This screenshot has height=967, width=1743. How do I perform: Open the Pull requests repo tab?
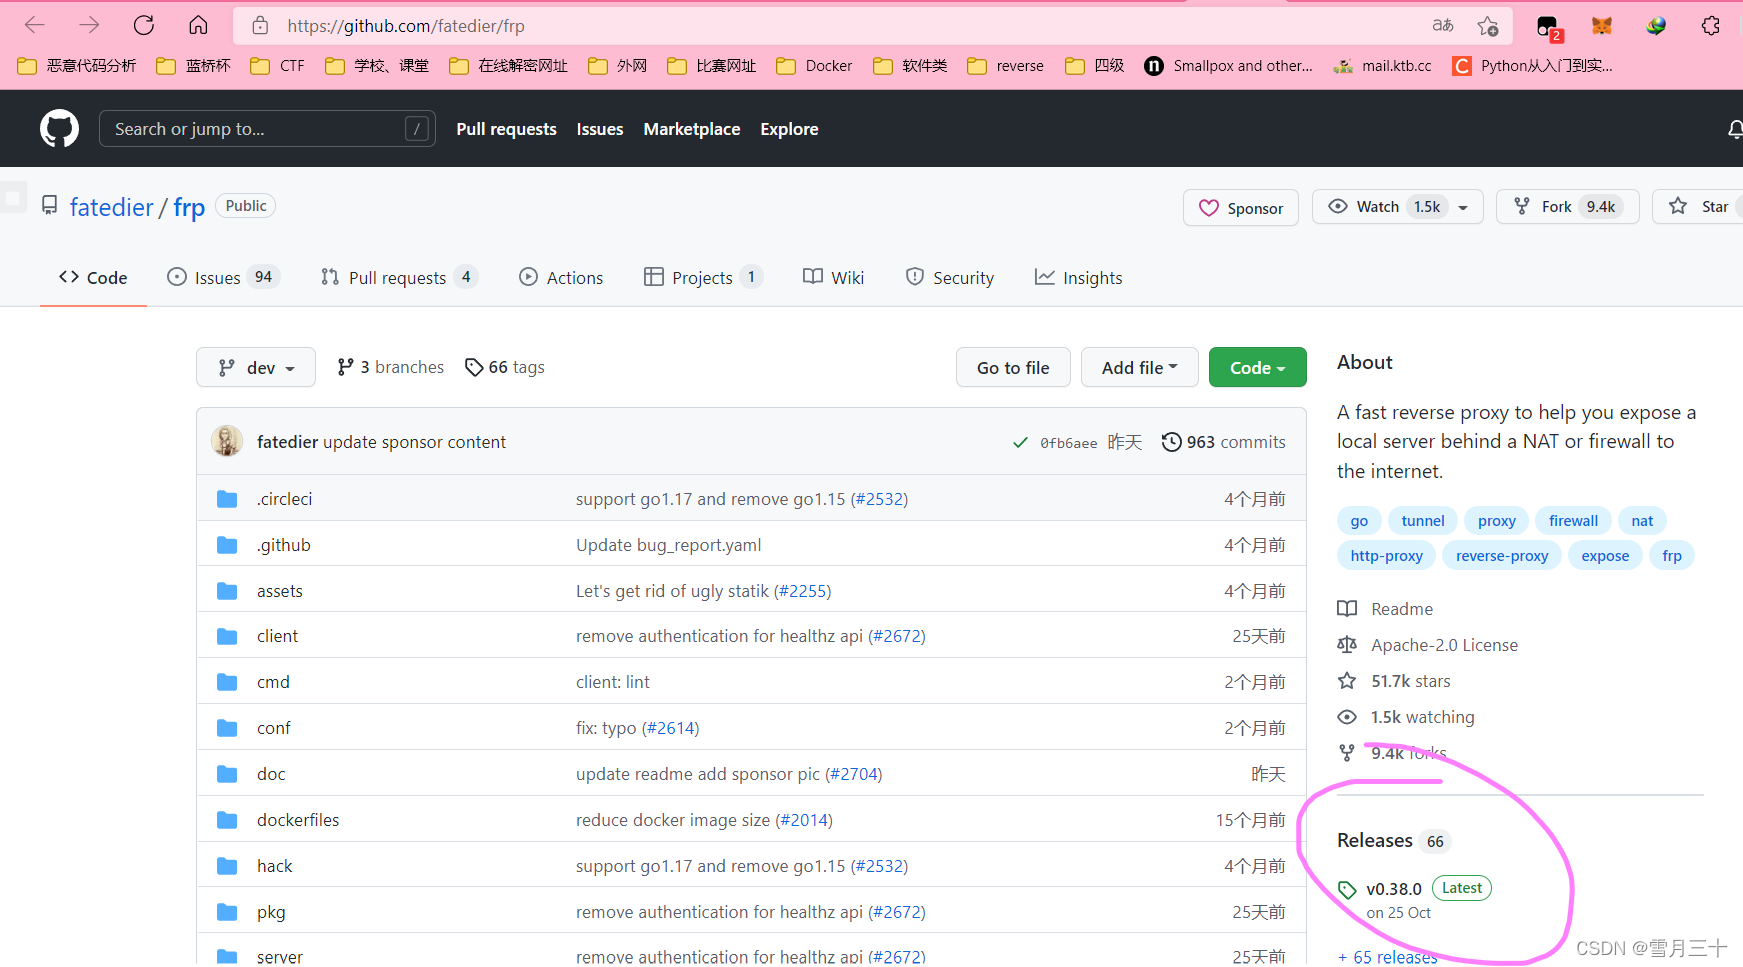click(x=398, y=278)
